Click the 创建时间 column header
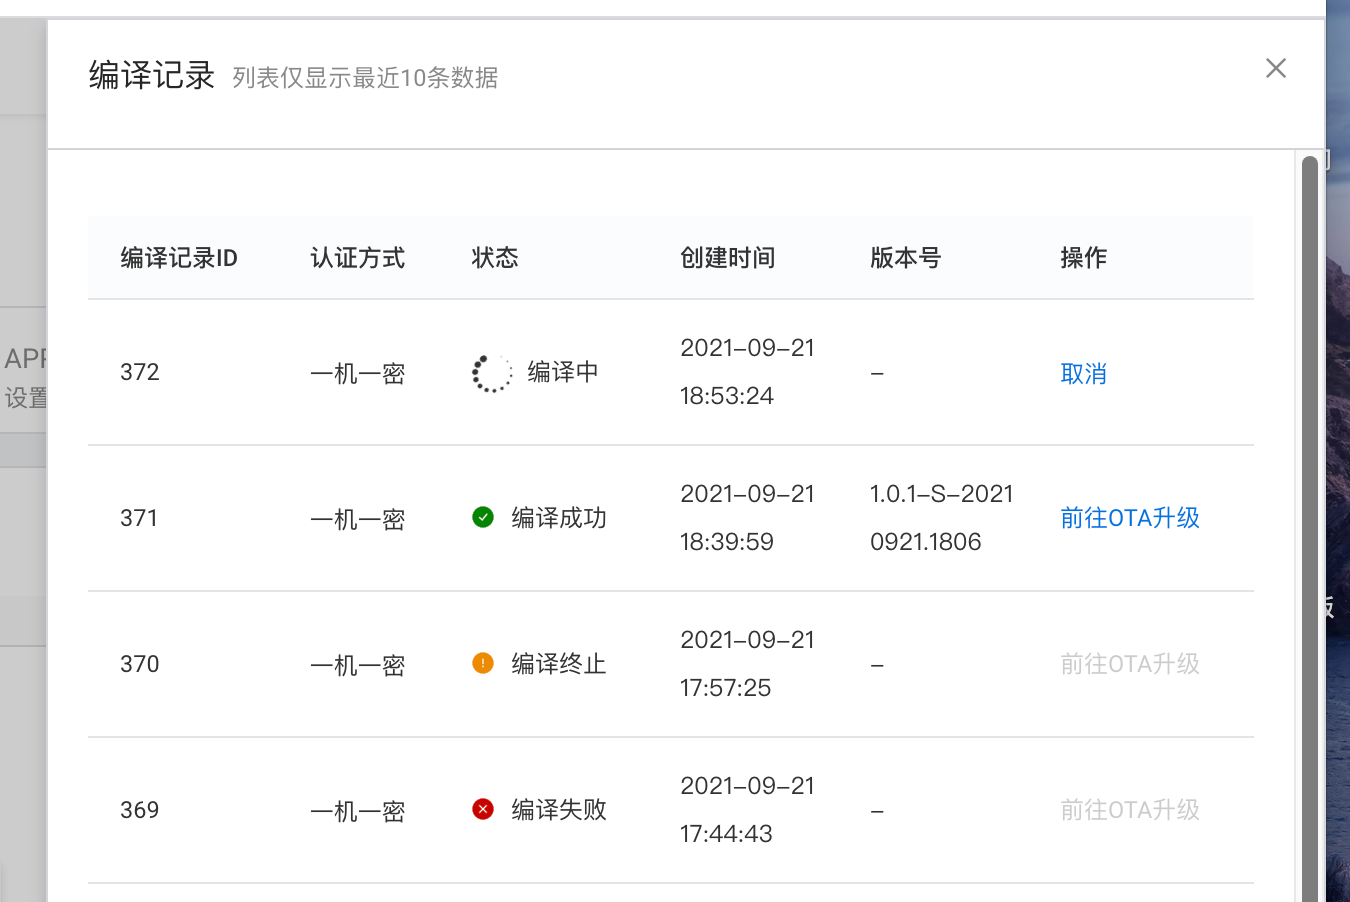The width and height of the screenshot is (1350, 902). pos(727,258)
